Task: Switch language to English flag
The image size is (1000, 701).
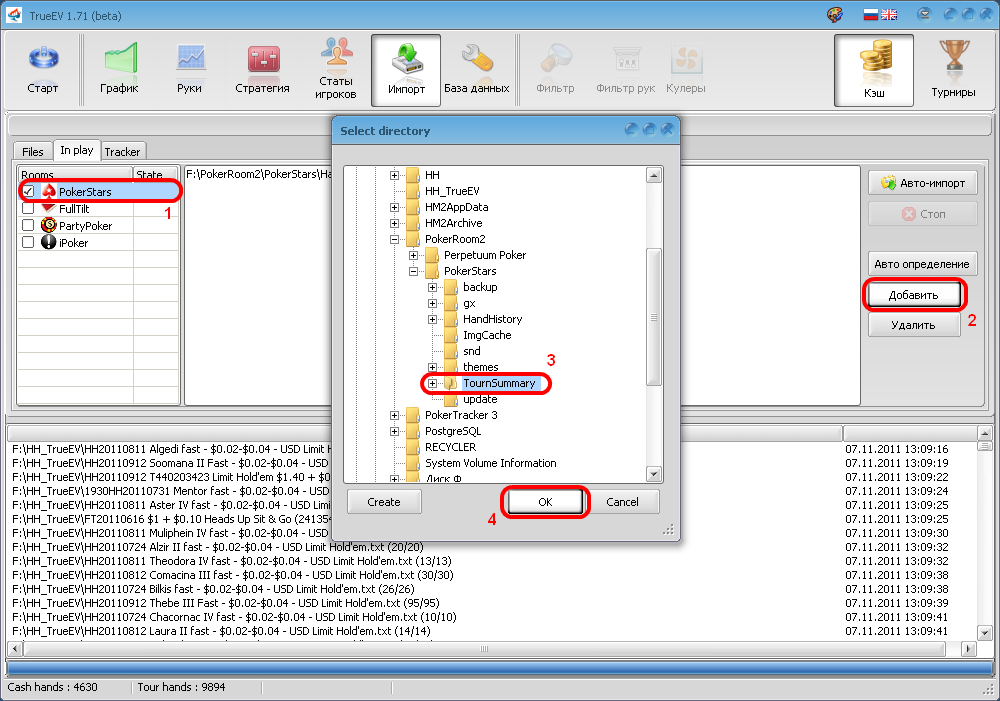Action: click(x=889, y=15)
